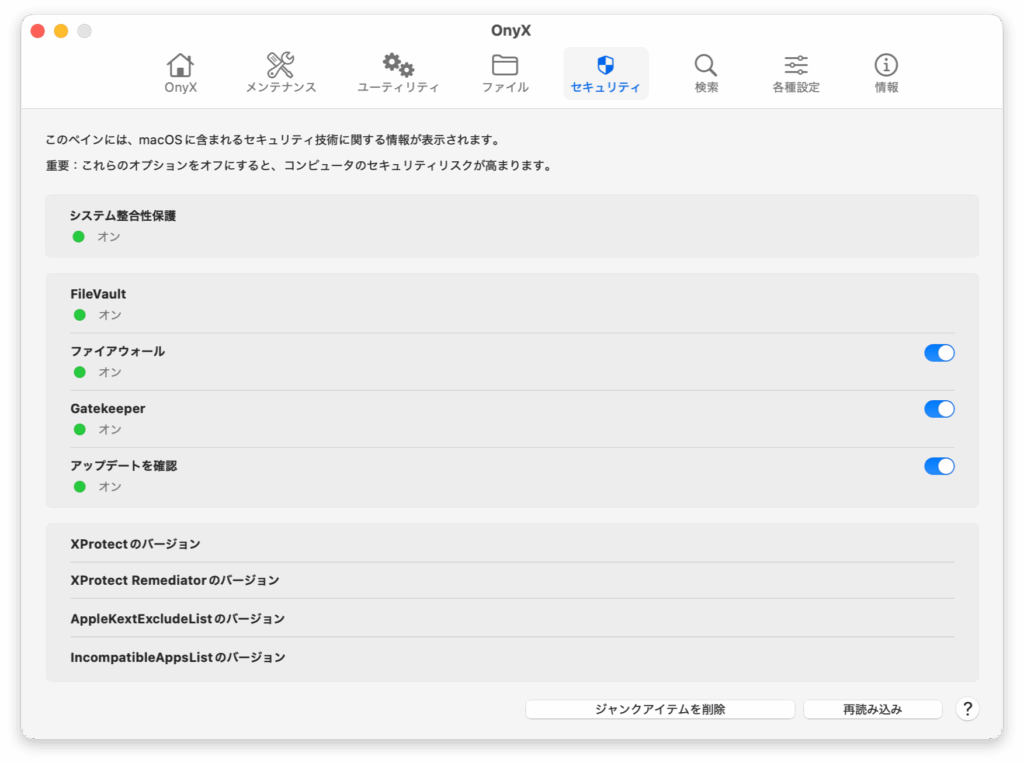Select the メンテナンス wrench and screwdriver icon

[x=281, y=66]
